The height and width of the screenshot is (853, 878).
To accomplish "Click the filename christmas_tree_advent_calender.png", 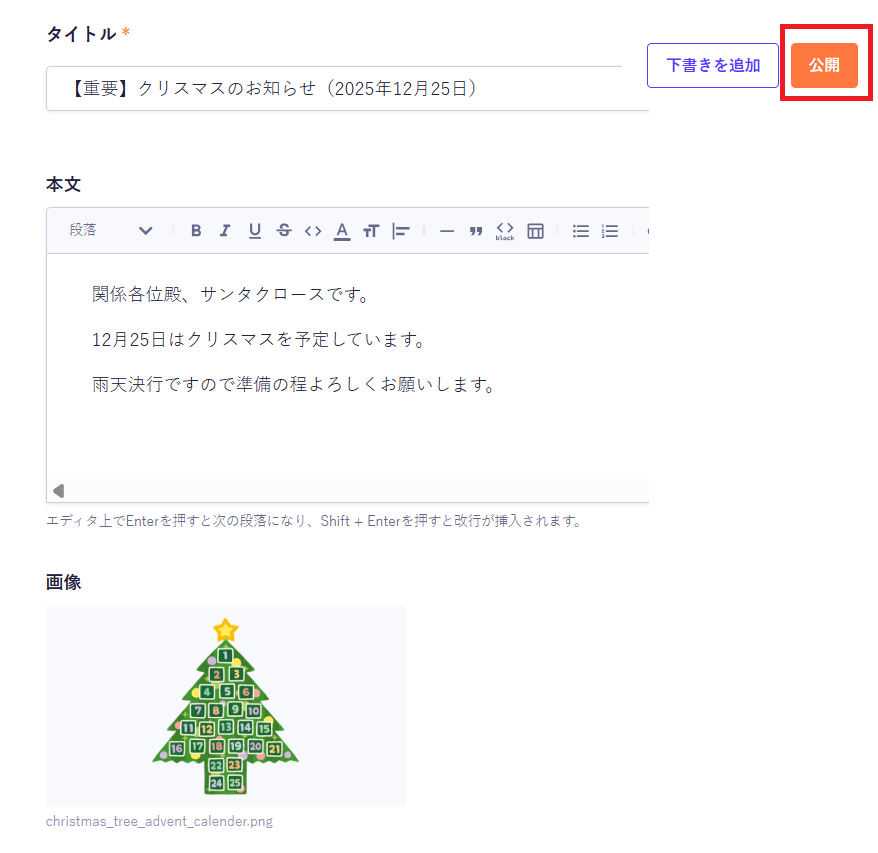I will tap(160, 822).
